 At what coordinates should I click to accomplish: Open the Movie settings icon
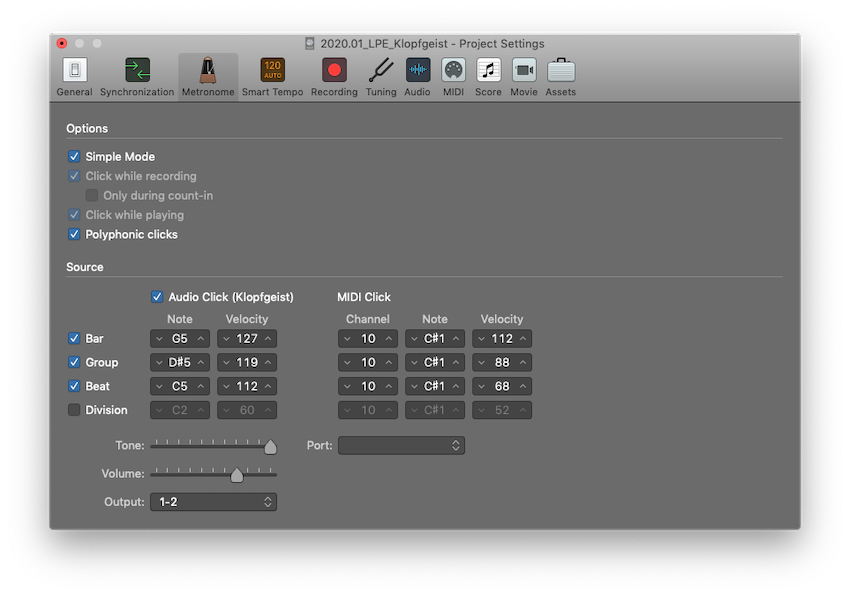[x=524, y=70]
